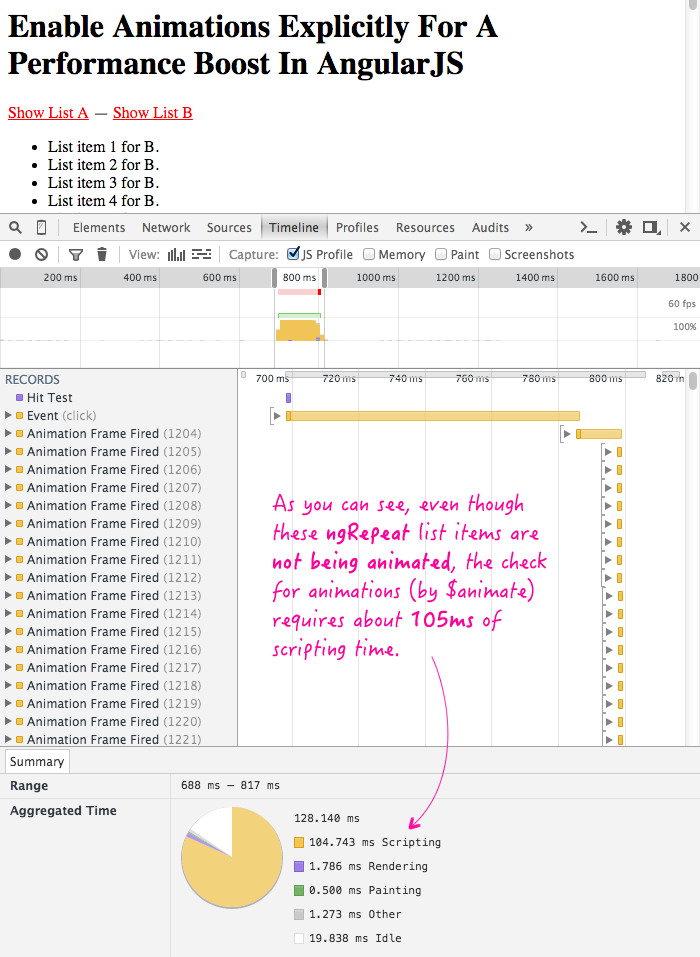This screenshot has width=700, height=957.
Task: Click the 800 ms overview ruler label
Action: 299,278
